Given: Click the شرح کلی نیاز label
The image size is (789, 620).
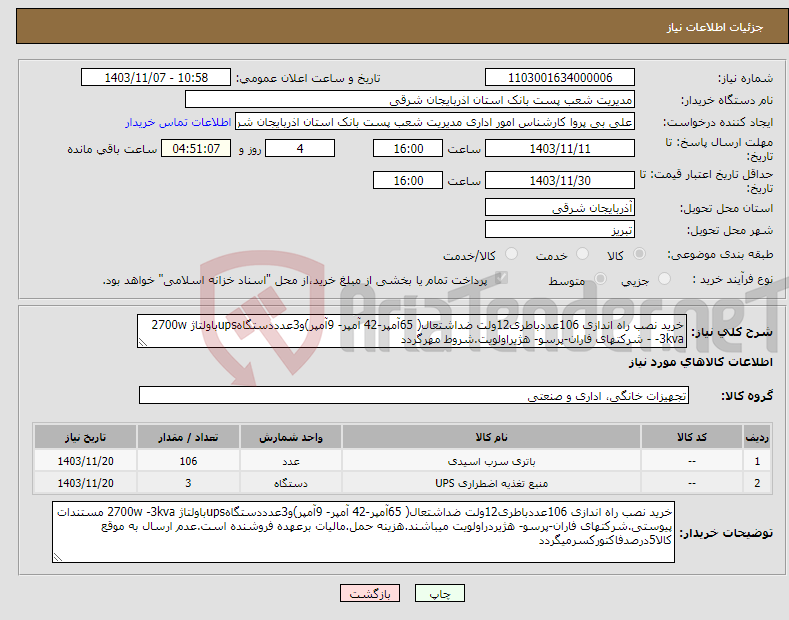Looking at the screenshot, I should [732, 332].
